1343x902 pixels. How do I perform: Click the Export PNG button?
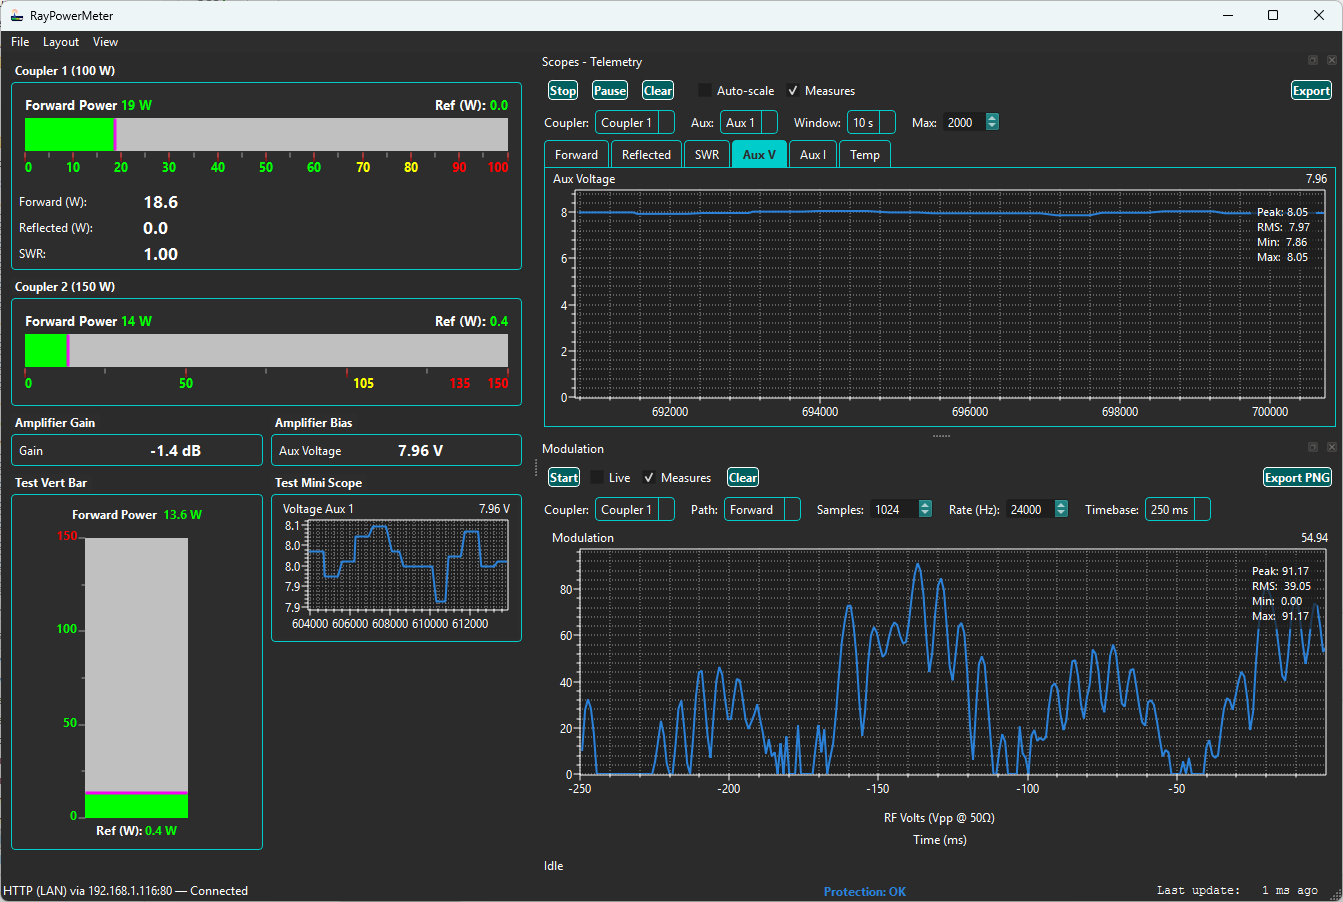(1297, 478)
